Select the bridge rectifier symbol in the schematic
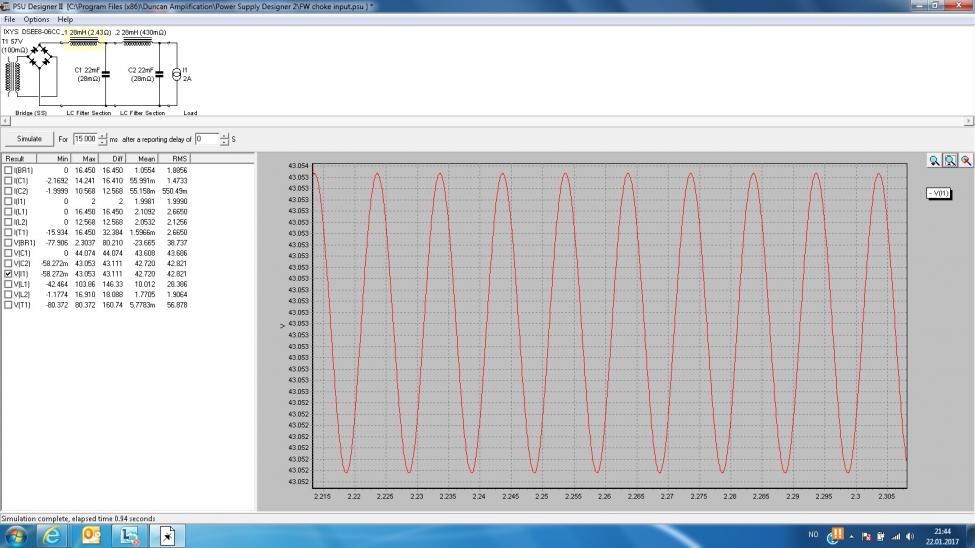The width and height of the screenshot is (975, 548). [x=40, y=56]
